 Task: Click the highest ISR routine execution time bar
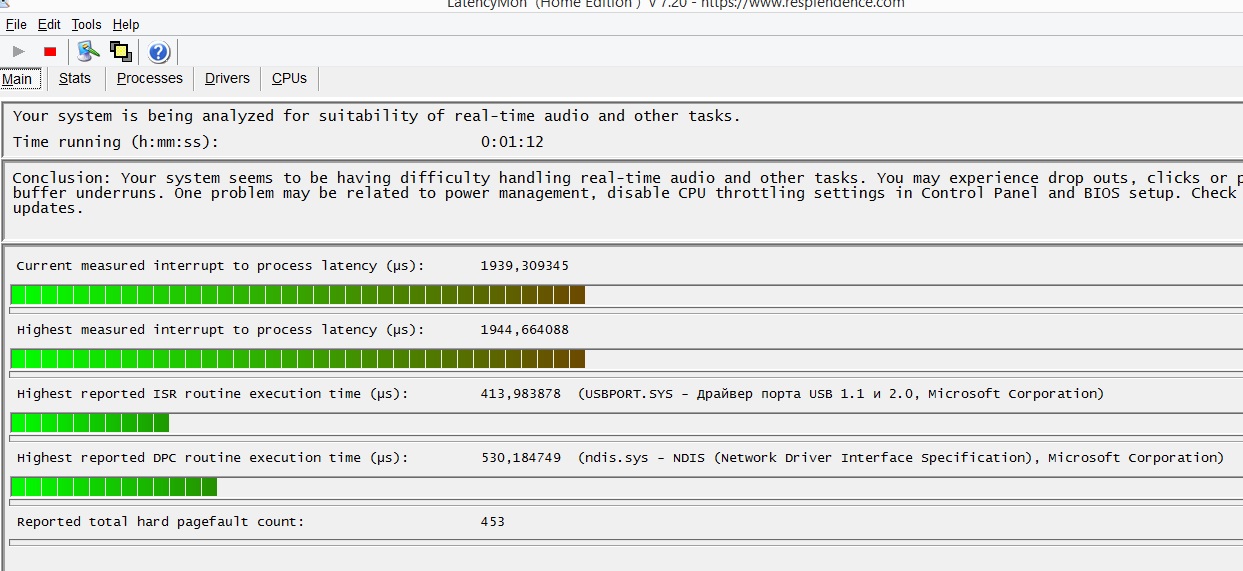[x=90, y=422]
